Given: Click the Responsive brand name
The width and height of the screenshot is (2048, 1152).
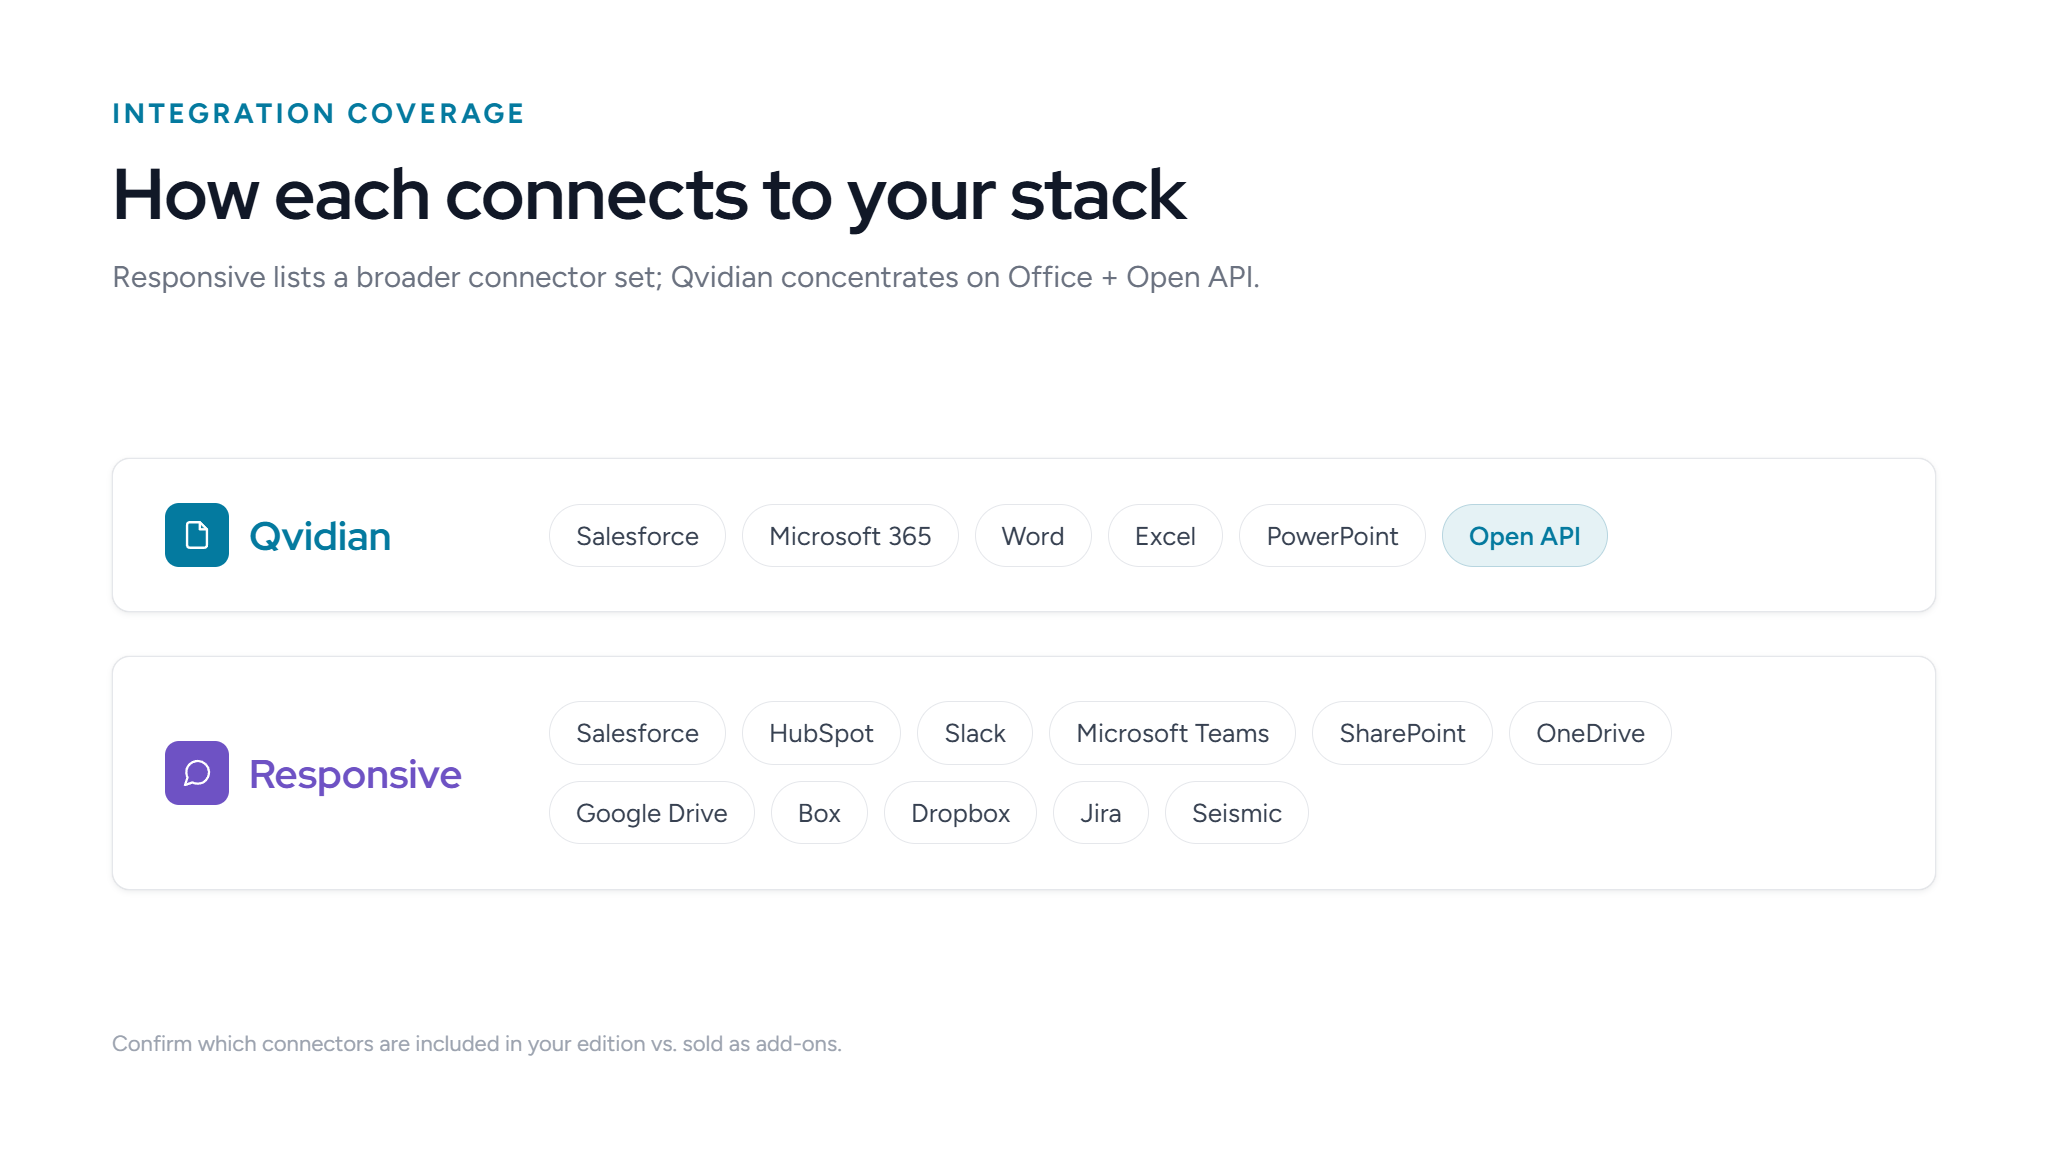Looking at the screenshot, I should tap(355, 775).
